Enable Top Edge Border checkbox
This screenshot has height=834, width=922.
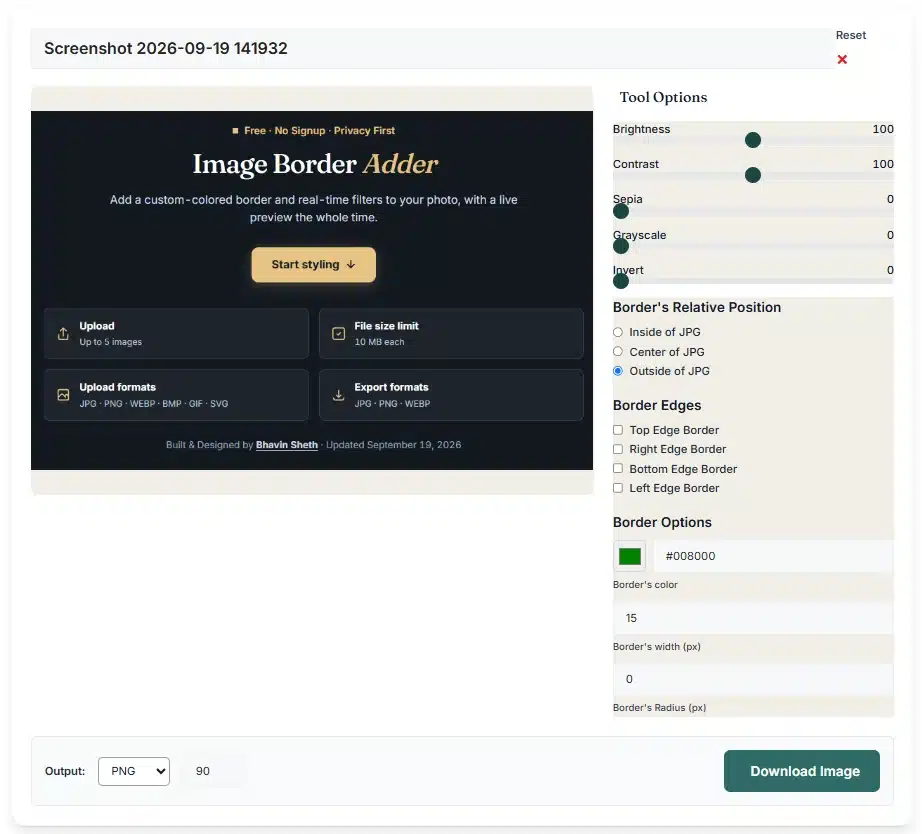tap(618, 430)
